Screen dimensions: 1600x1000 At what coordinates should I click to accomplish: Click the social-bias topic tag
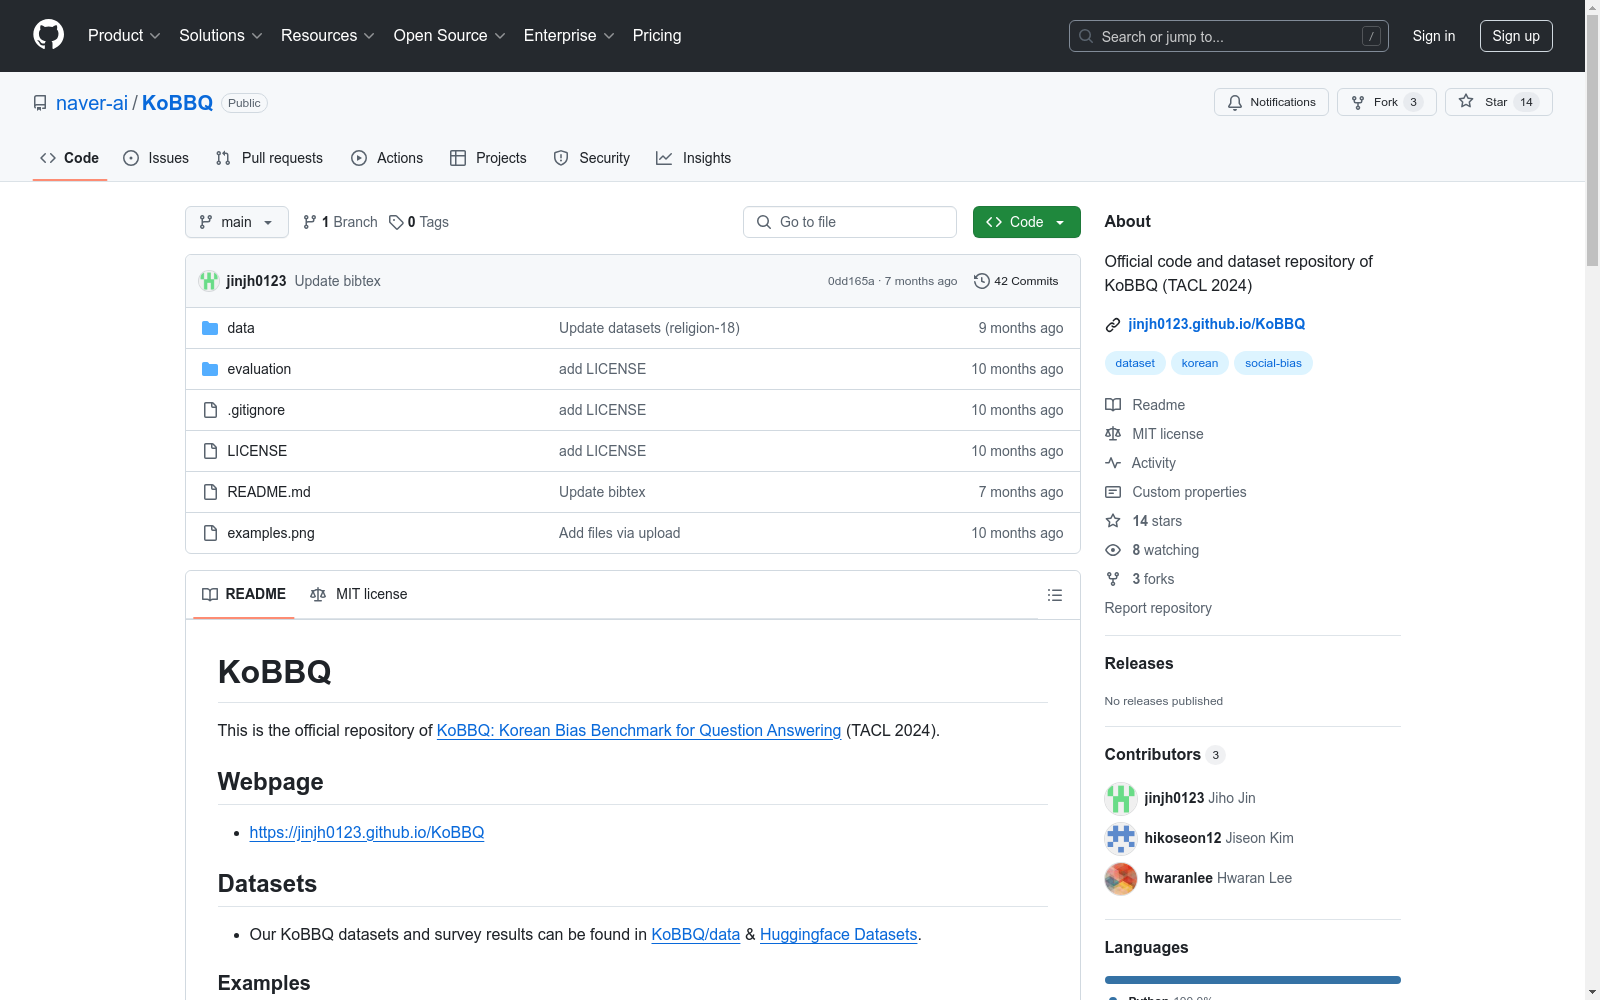(x=1273, y=363)
